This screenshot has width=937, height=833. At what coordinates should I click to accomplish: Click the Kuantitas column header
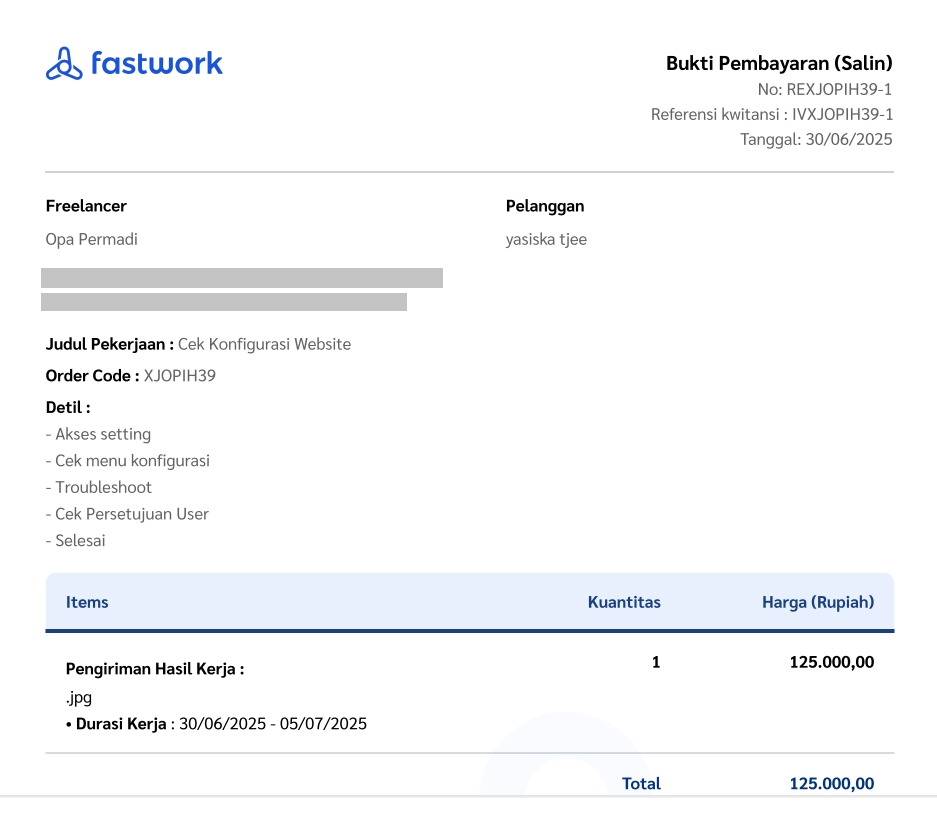pyautogui.click(x=624, y=602)
